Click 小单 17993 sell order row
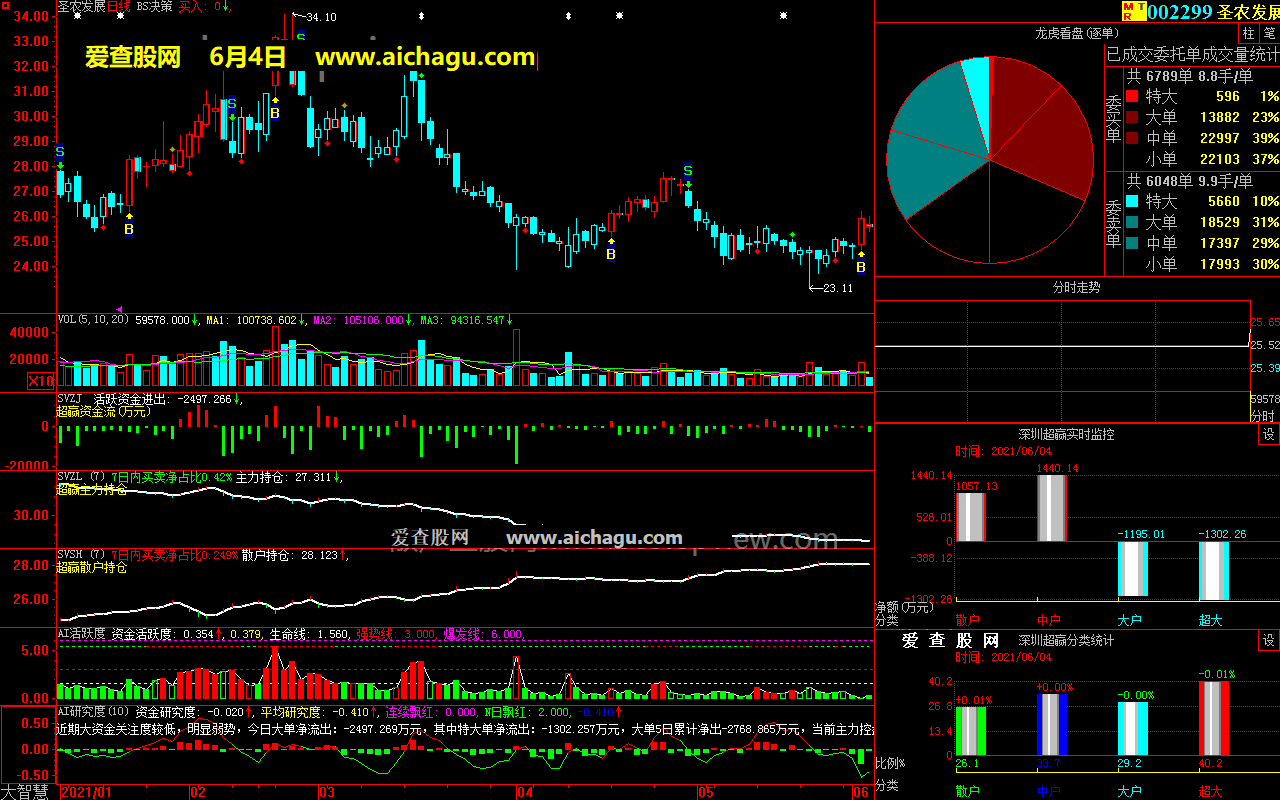Image resolution: width=1280 pixels, height=800 pixels. tap(1201, 264)
